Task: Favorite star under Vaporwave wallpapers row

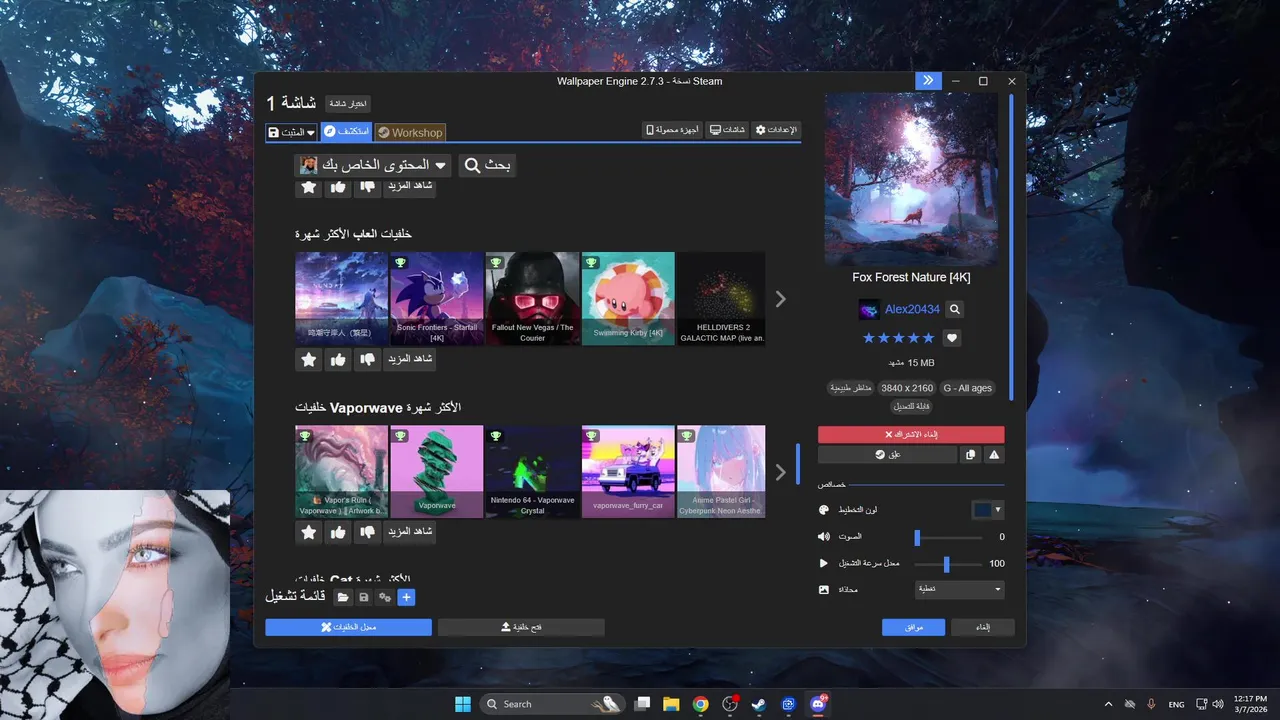Action: (309, 532)
